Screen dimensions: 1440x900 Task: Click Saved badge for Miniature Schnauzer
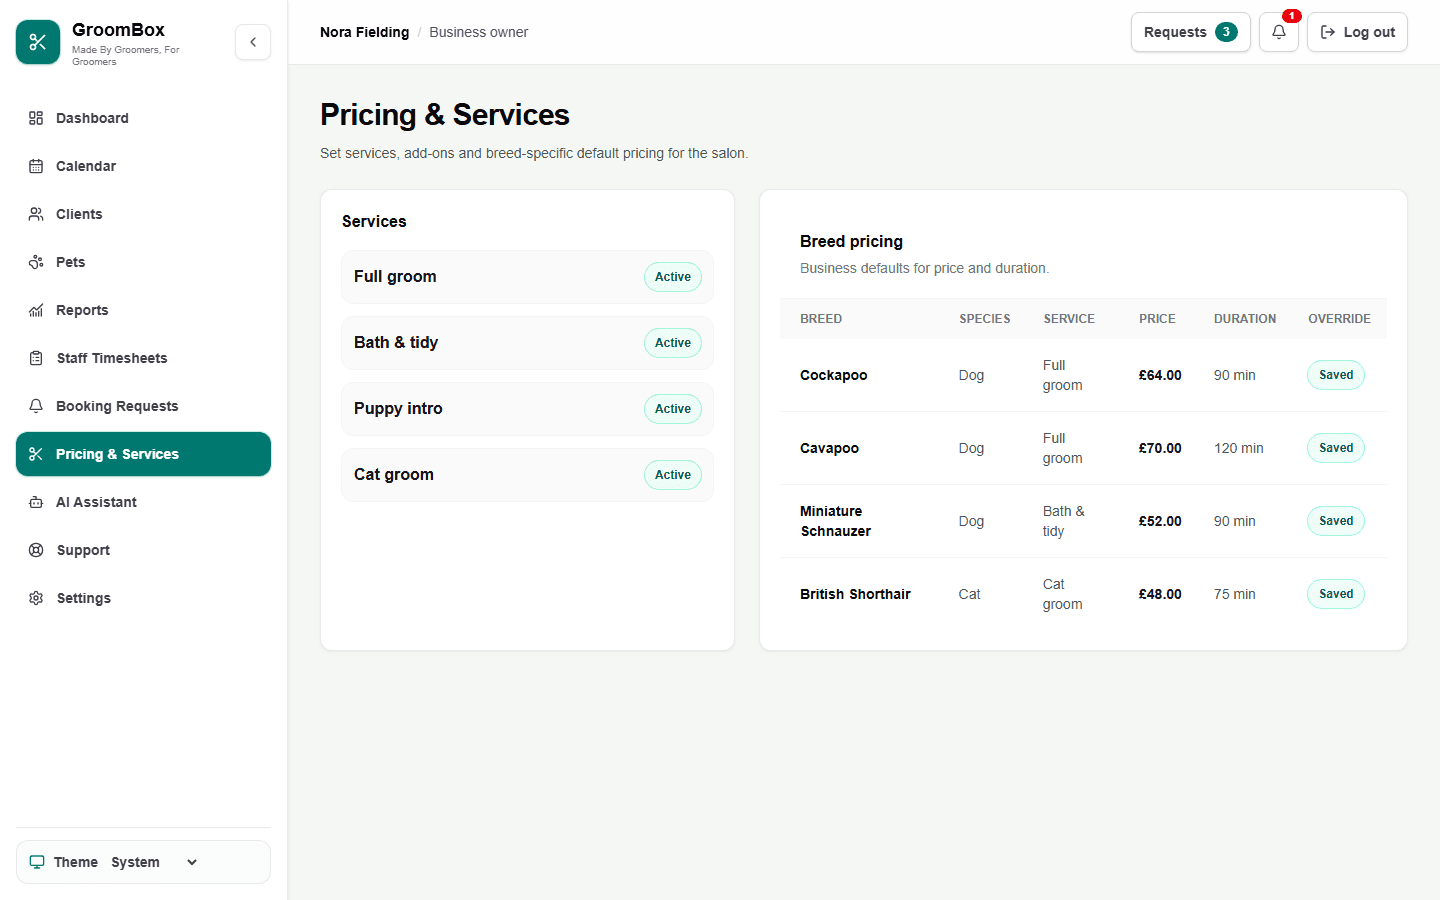[1336, 521]
